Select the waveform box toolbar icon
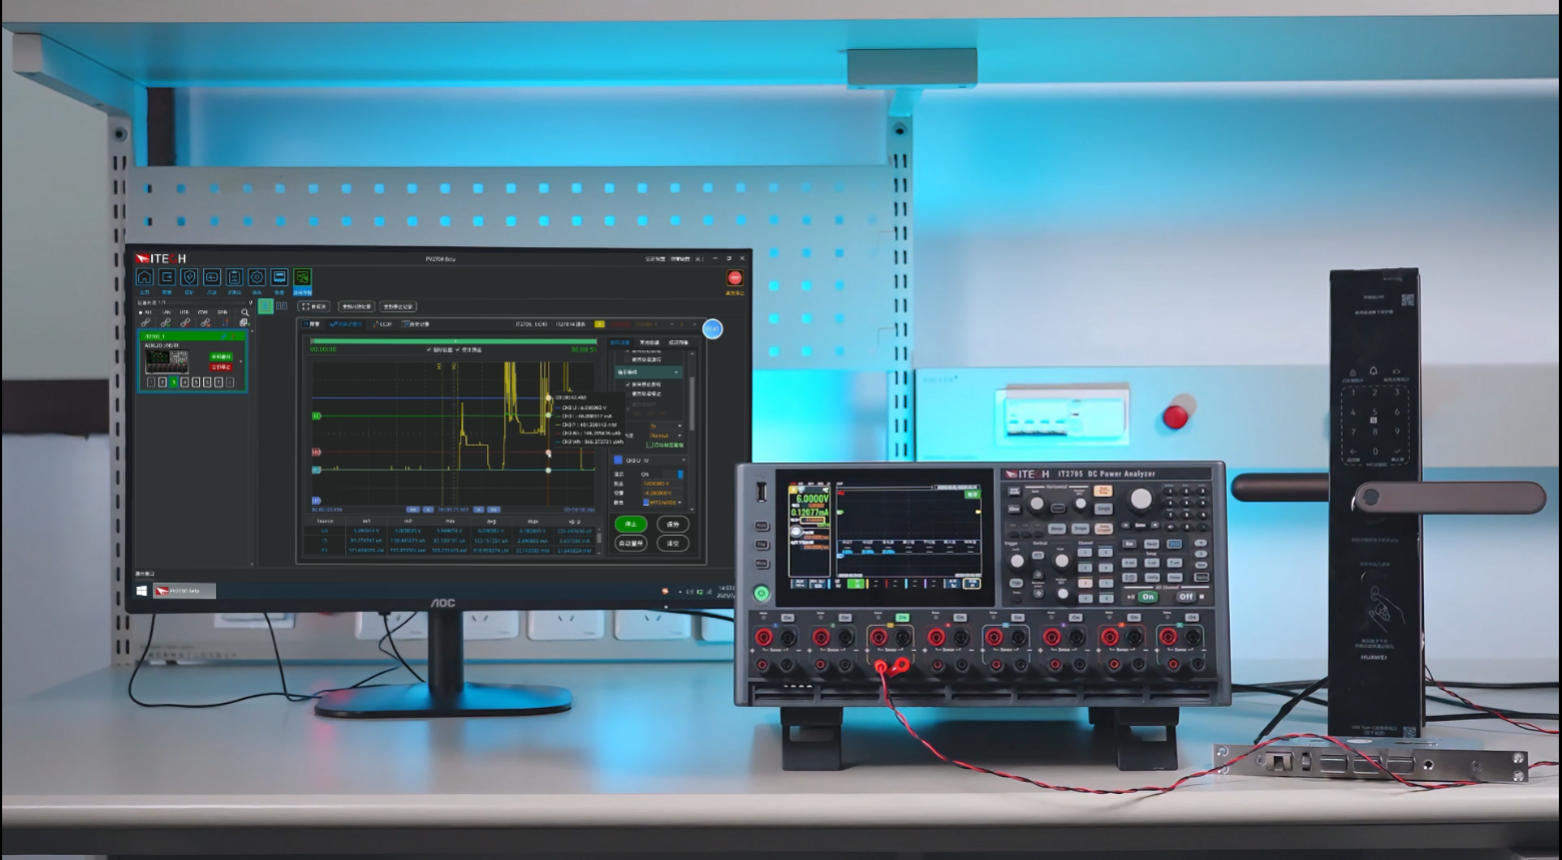This screenshot has height=860, width=1562. [x=212, y=277]
